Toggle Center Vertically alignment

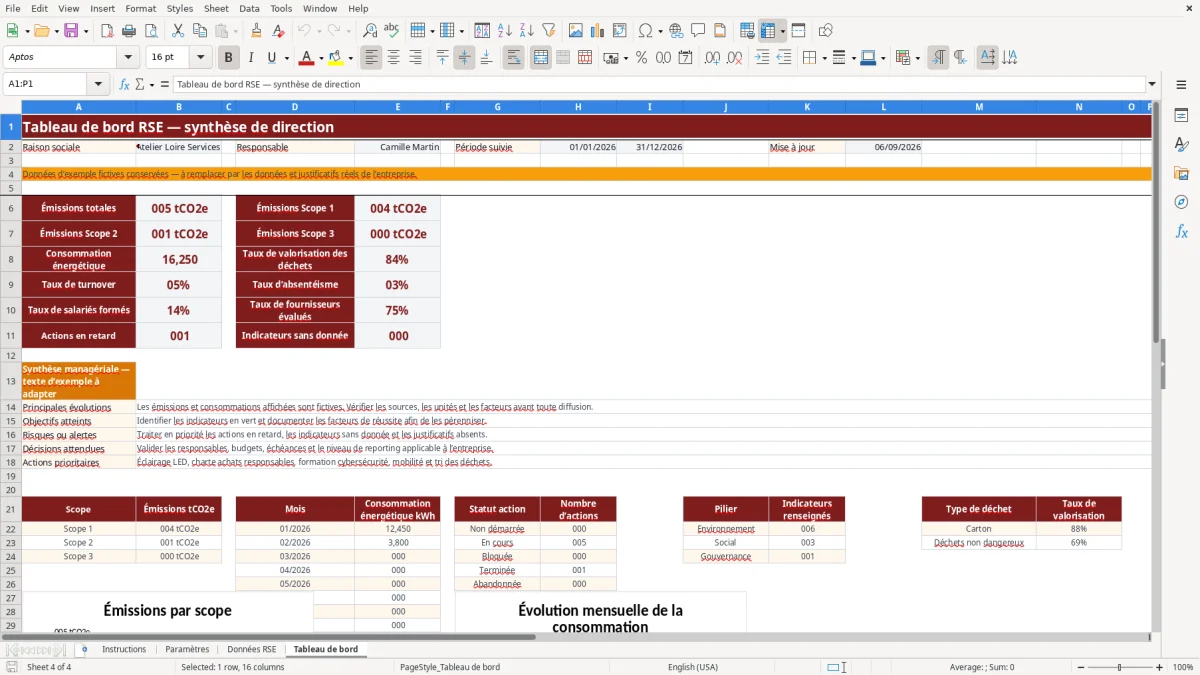[x=464, y=58]
